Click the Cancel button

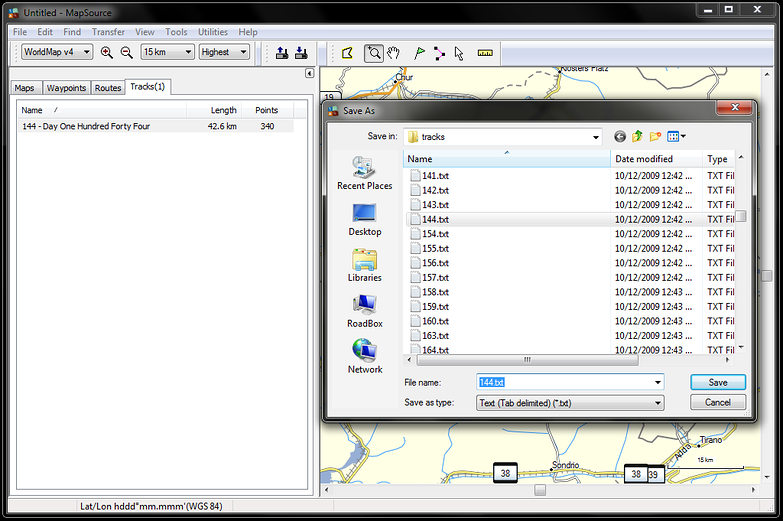coord(718,402)
